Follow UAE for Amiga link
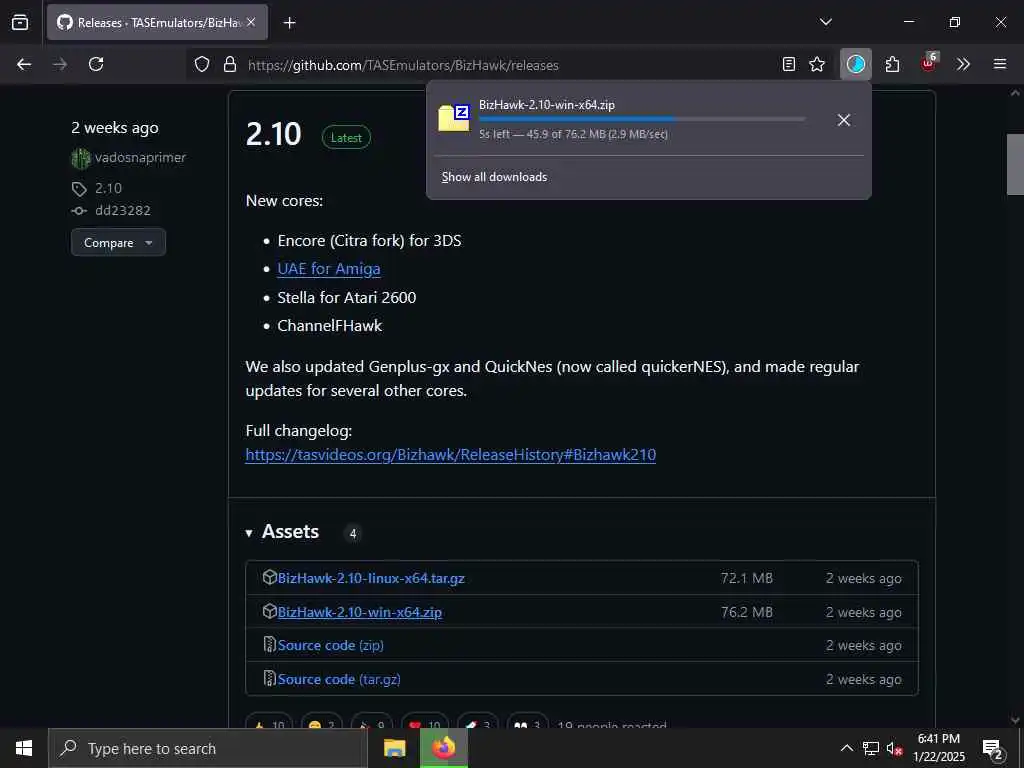 pos(328,268)
